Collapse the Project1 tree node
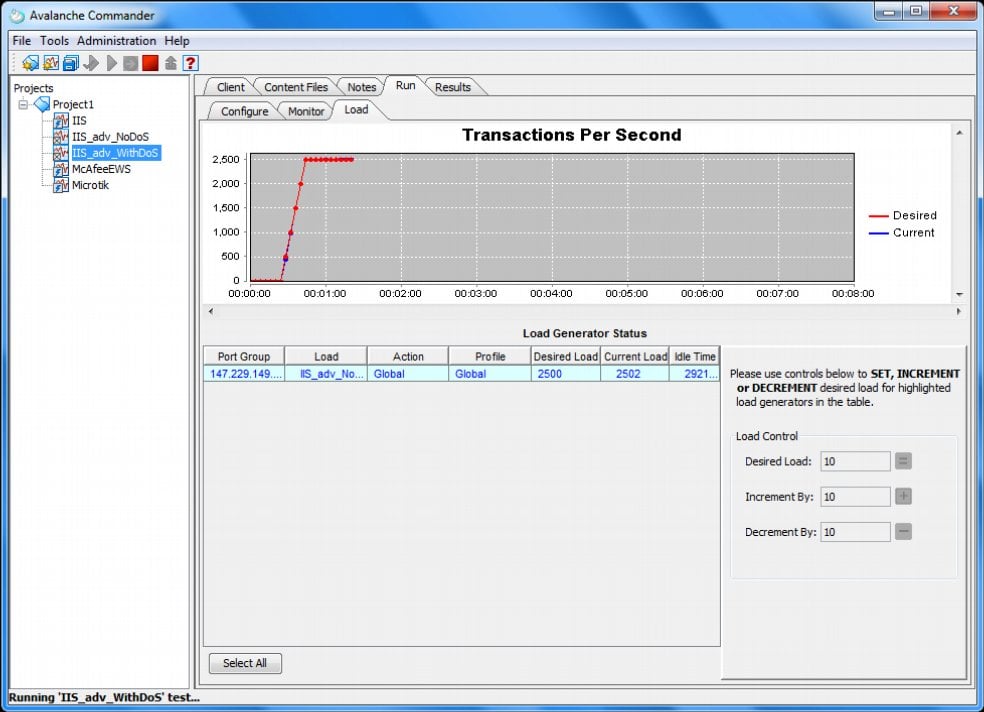 (23, 104)
